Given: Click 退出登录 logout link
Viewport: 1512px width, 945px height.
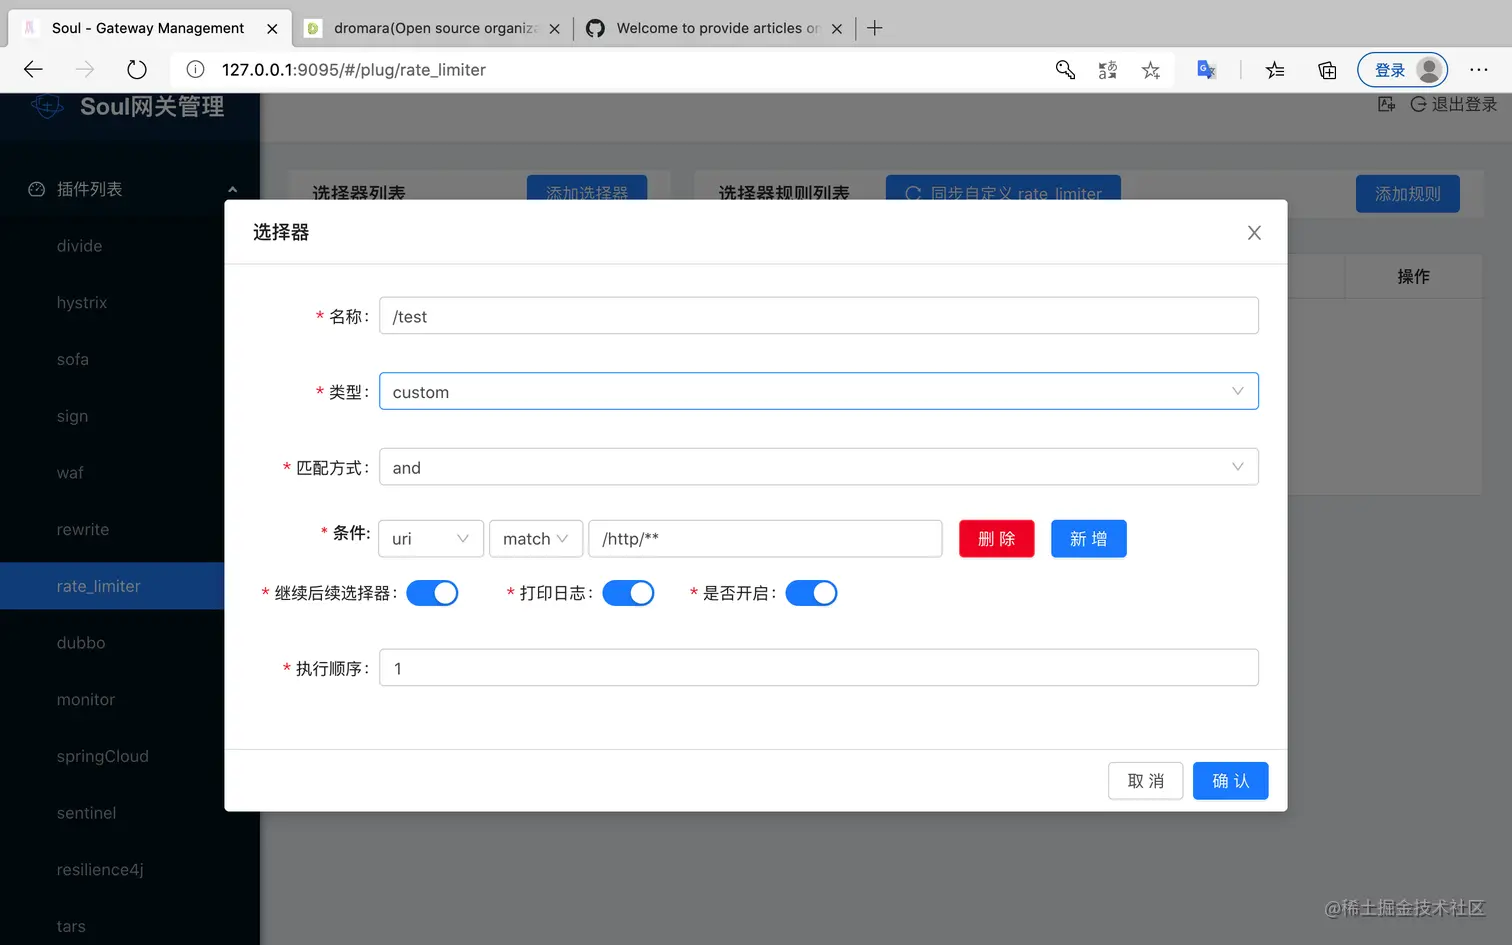Looking at the screenshot, I should (1454, 104).
